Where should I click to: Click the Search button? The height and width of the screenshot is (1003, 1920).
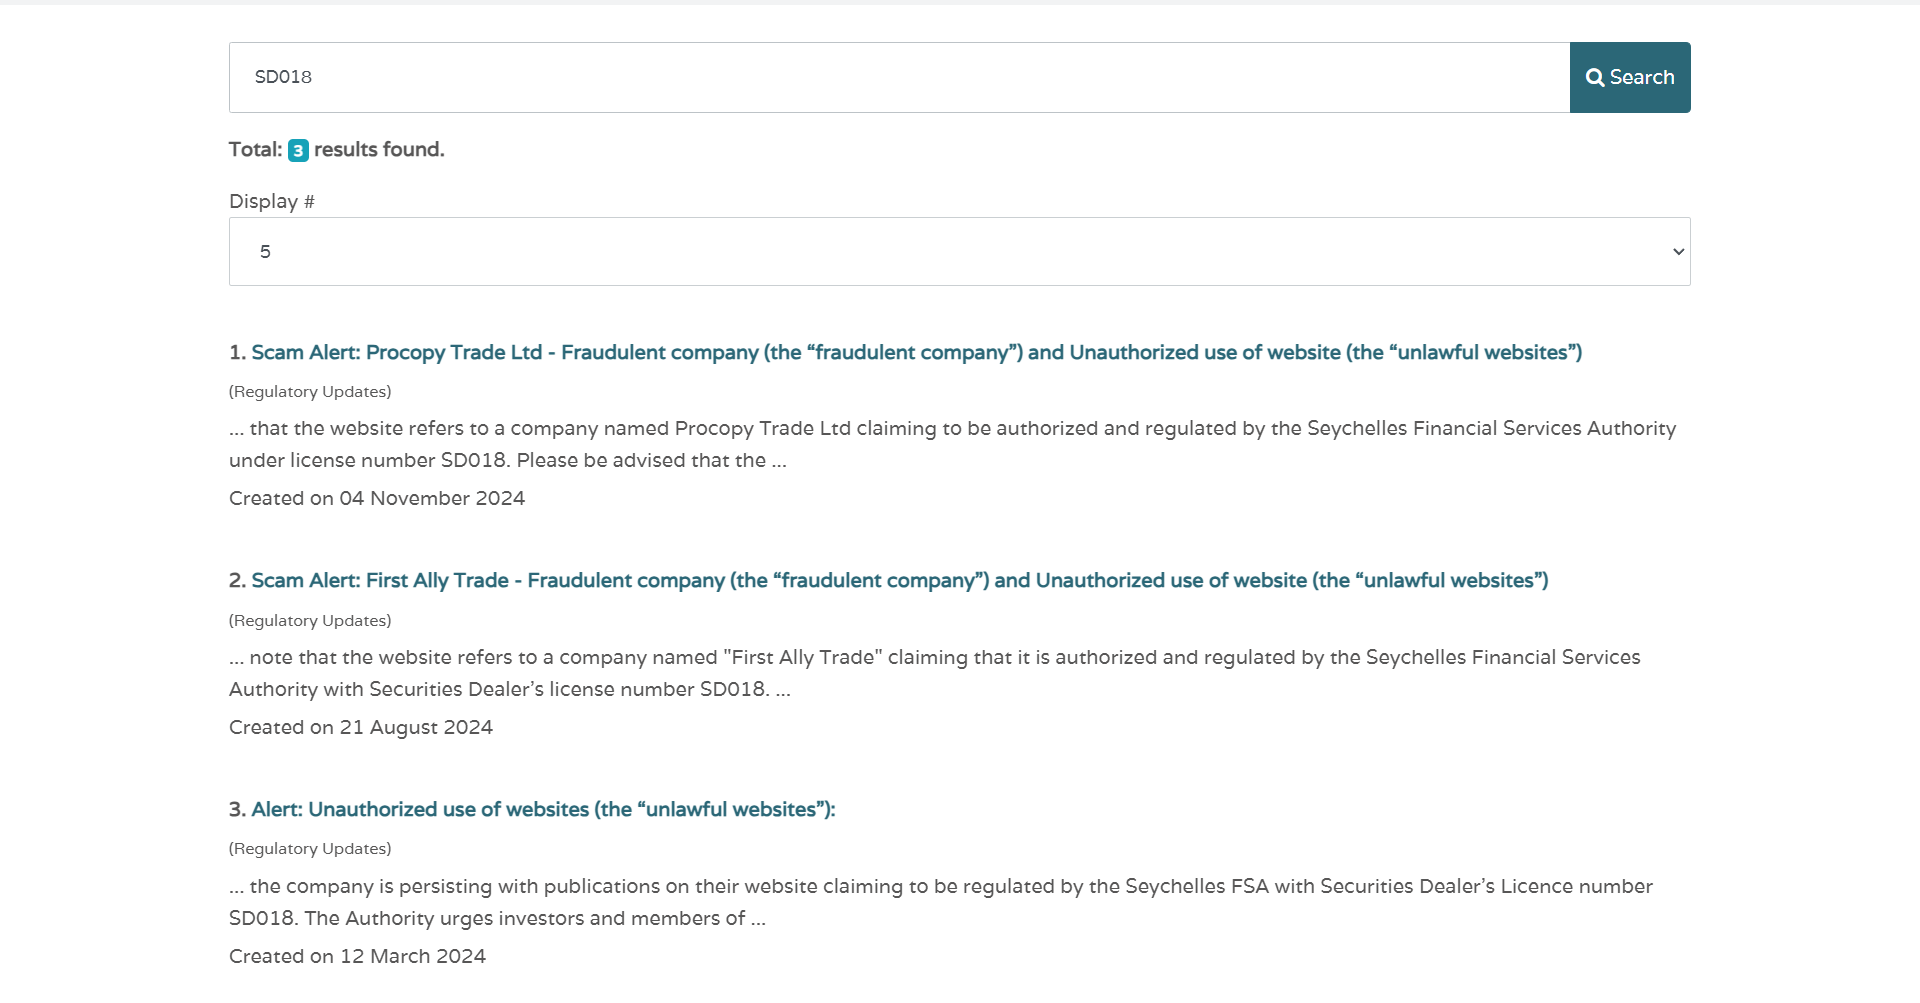[x=1630, y=77]
